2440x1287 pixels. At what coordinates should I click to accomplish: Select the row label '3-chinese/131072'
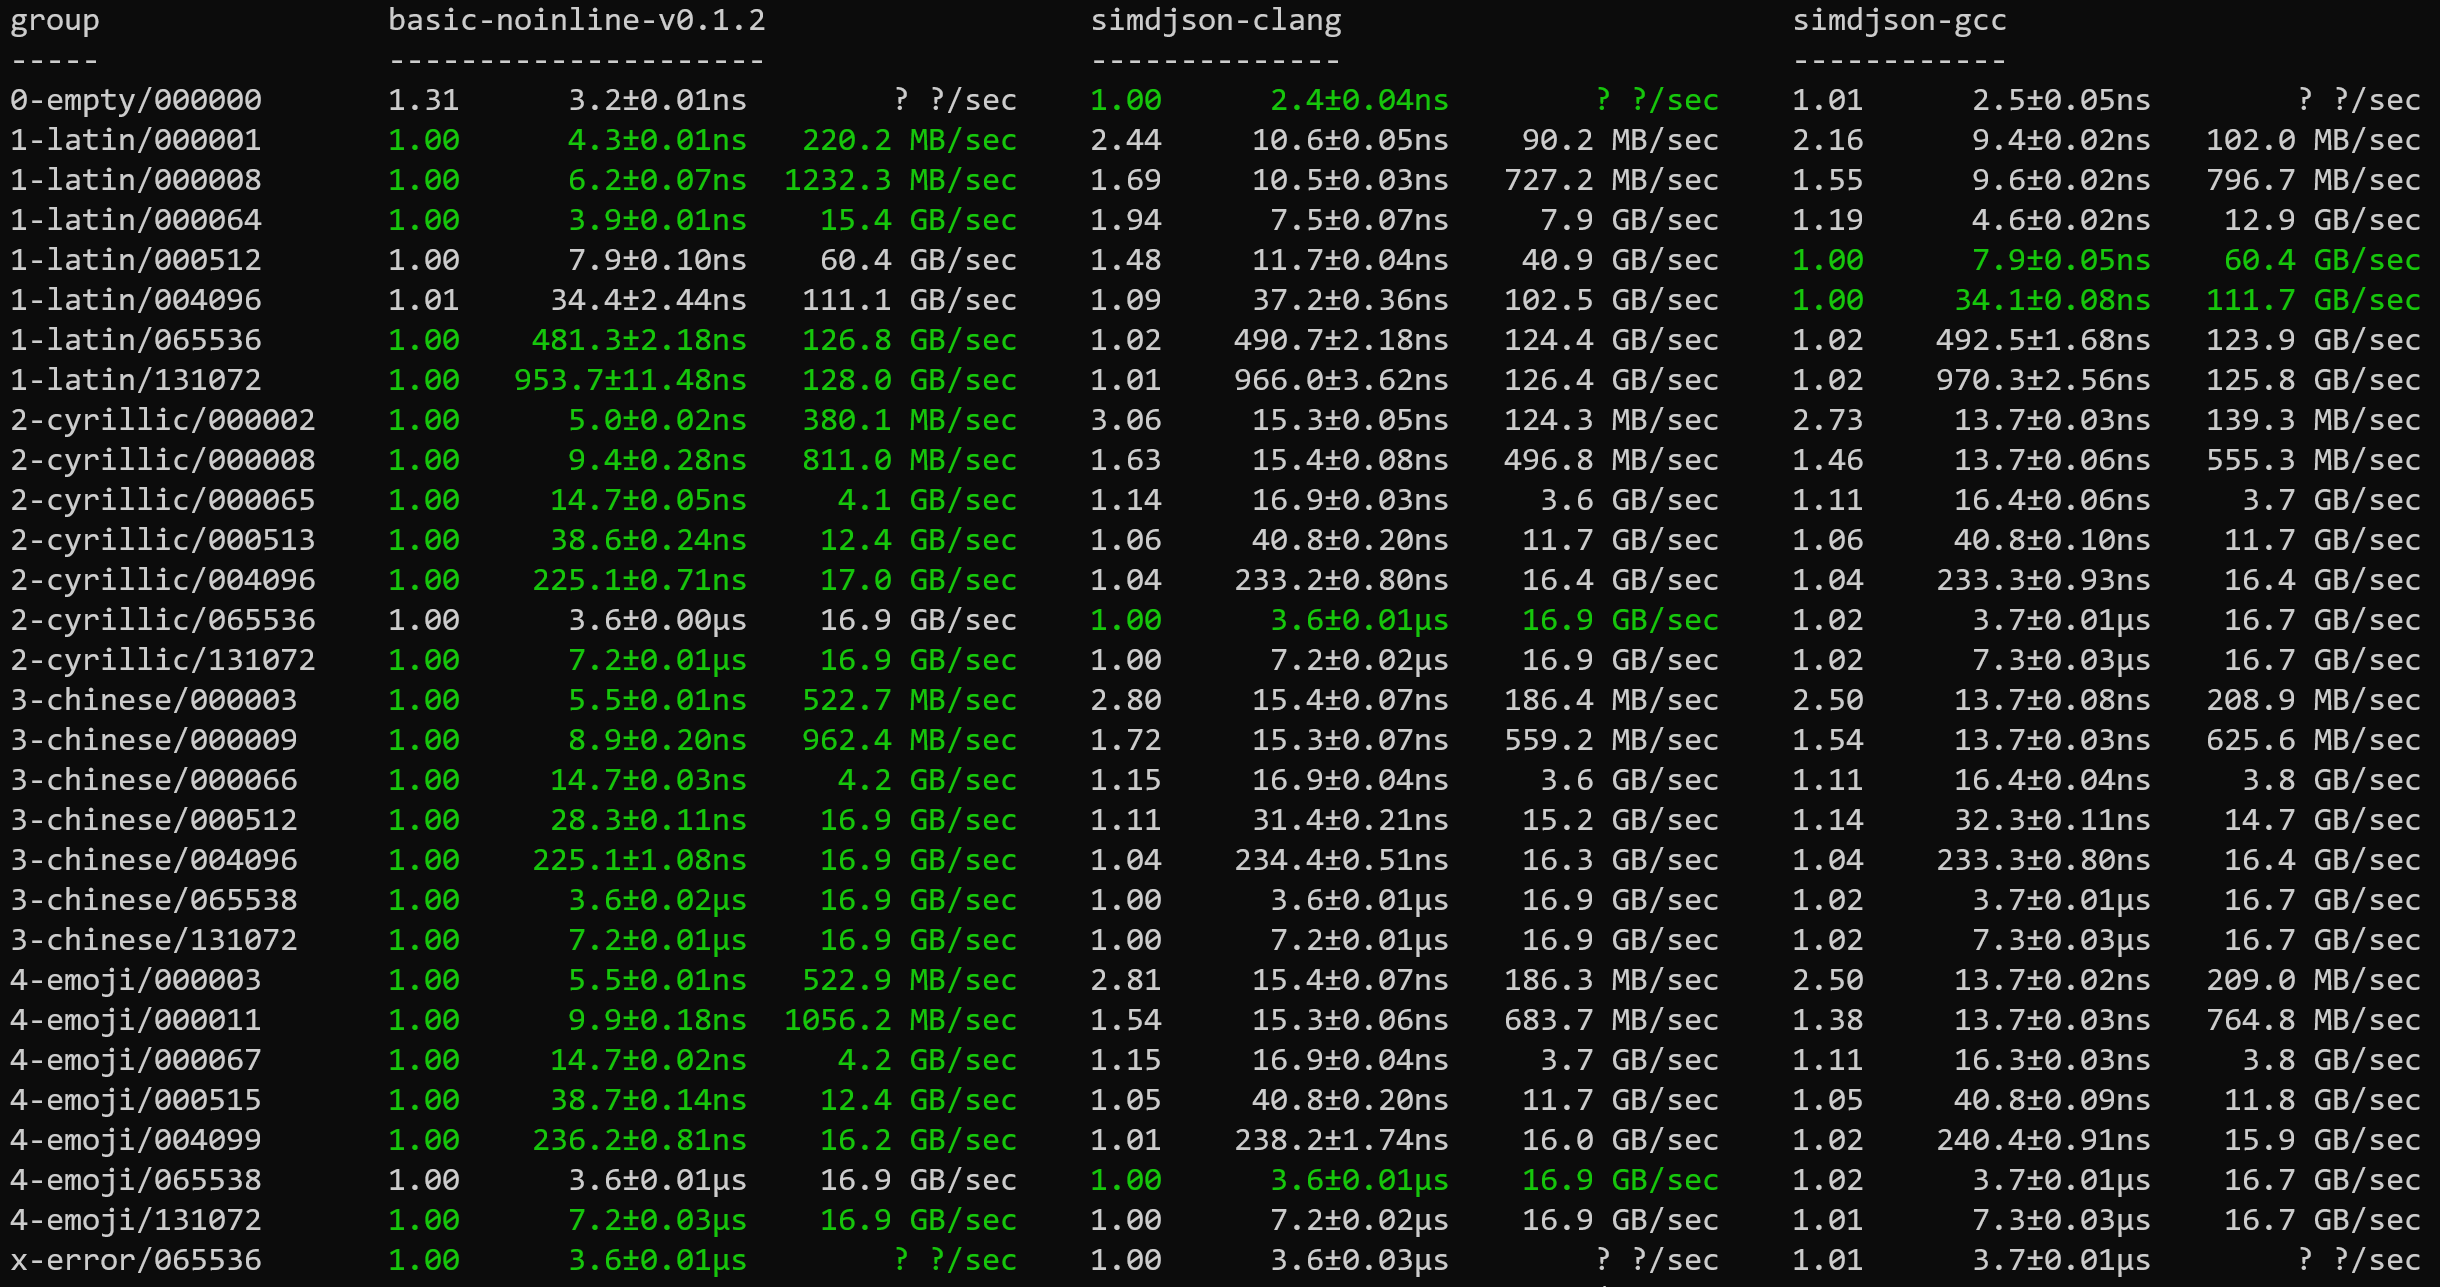[x=154, y=940]
